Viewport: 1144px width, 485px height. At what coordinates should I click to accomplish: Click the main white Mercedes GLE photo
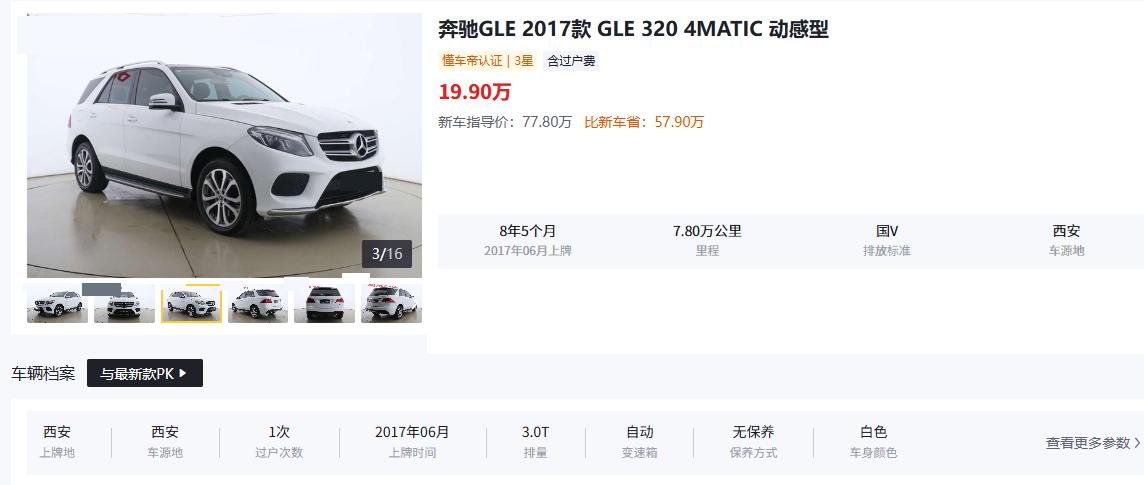[224, 145]
